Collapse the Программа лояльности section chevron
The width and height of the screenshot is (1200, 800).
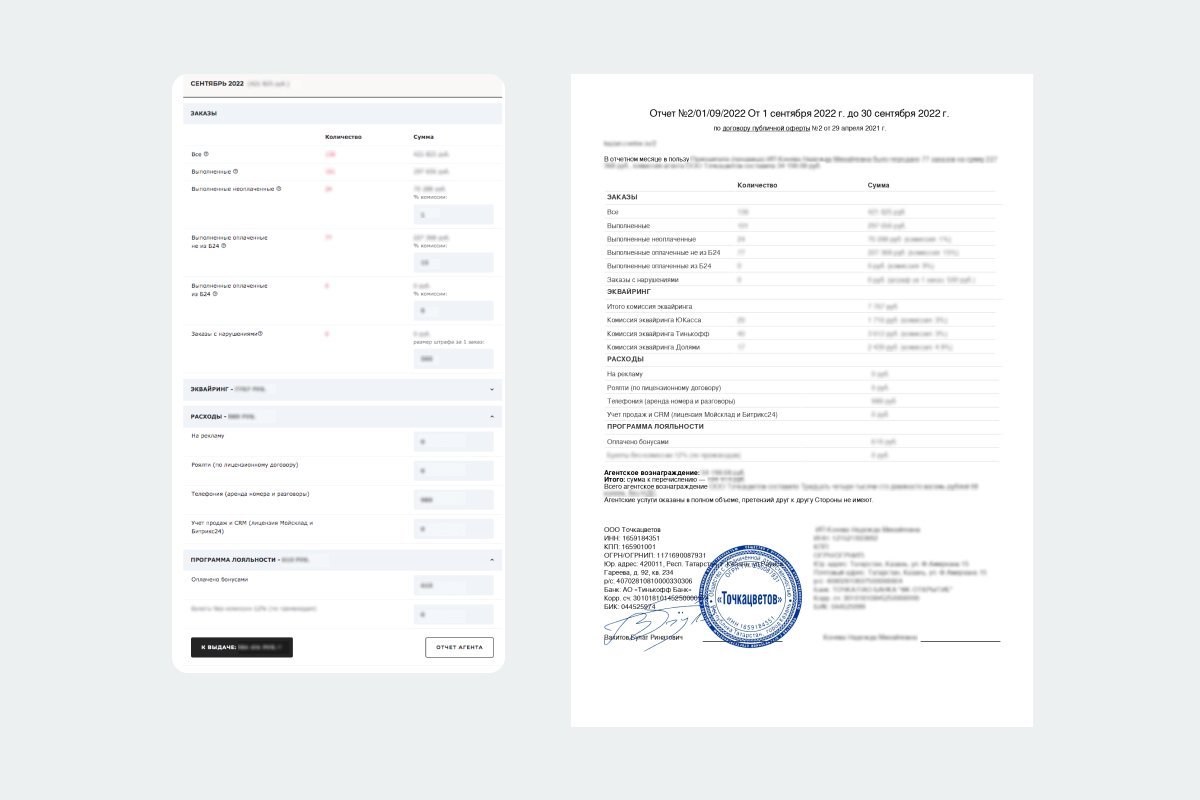point(491,559)
